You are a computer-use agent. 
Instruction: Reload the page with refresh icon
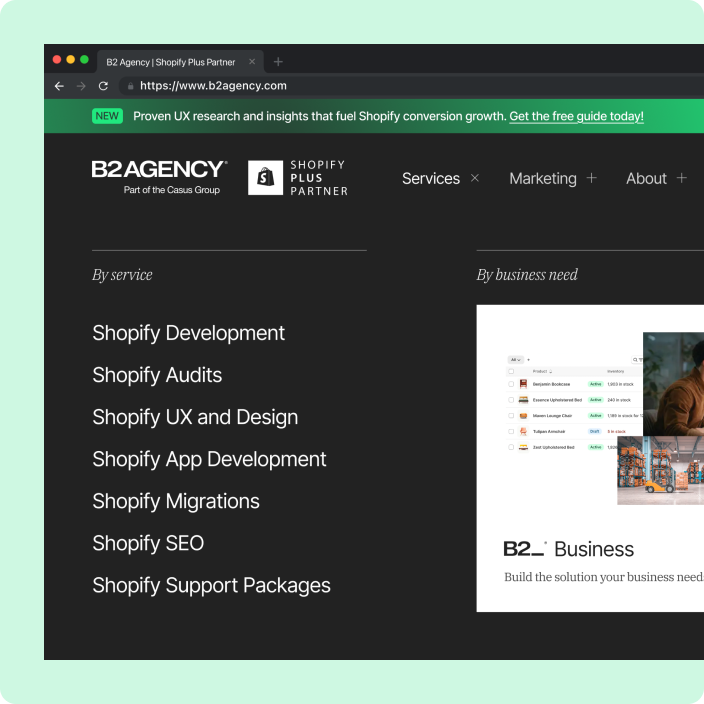coord(103,86)
